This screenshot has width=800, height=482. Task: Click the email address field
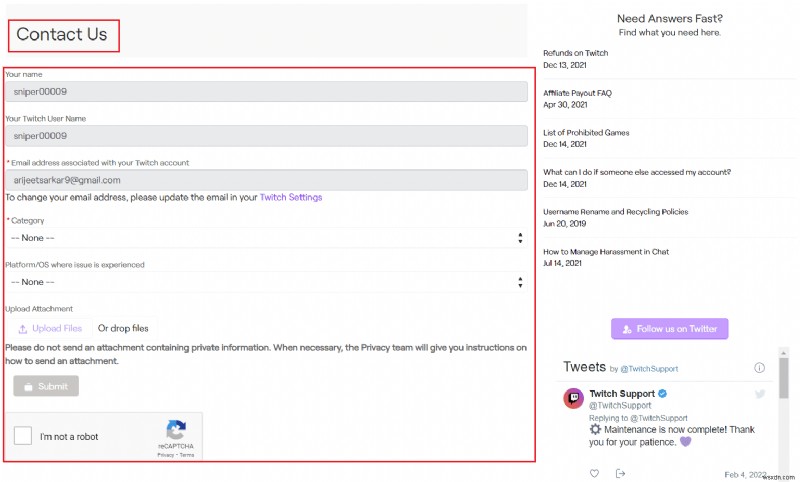click(266, 180)
